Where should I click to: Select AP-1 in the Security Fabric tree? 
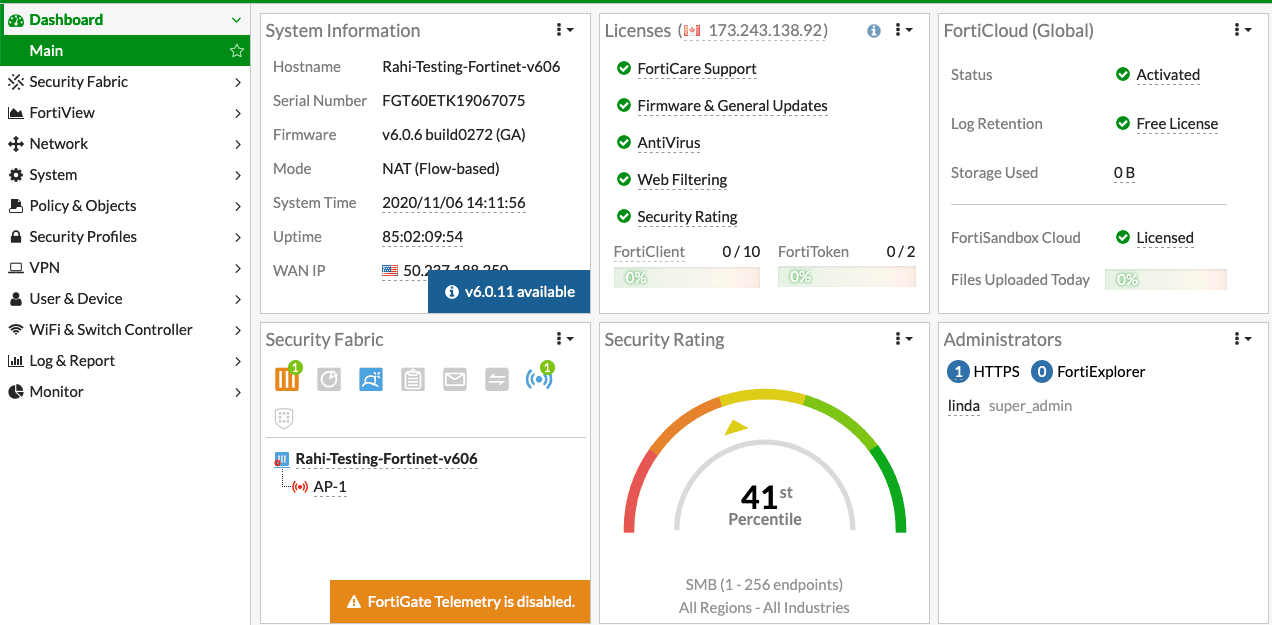pos(329,487)
